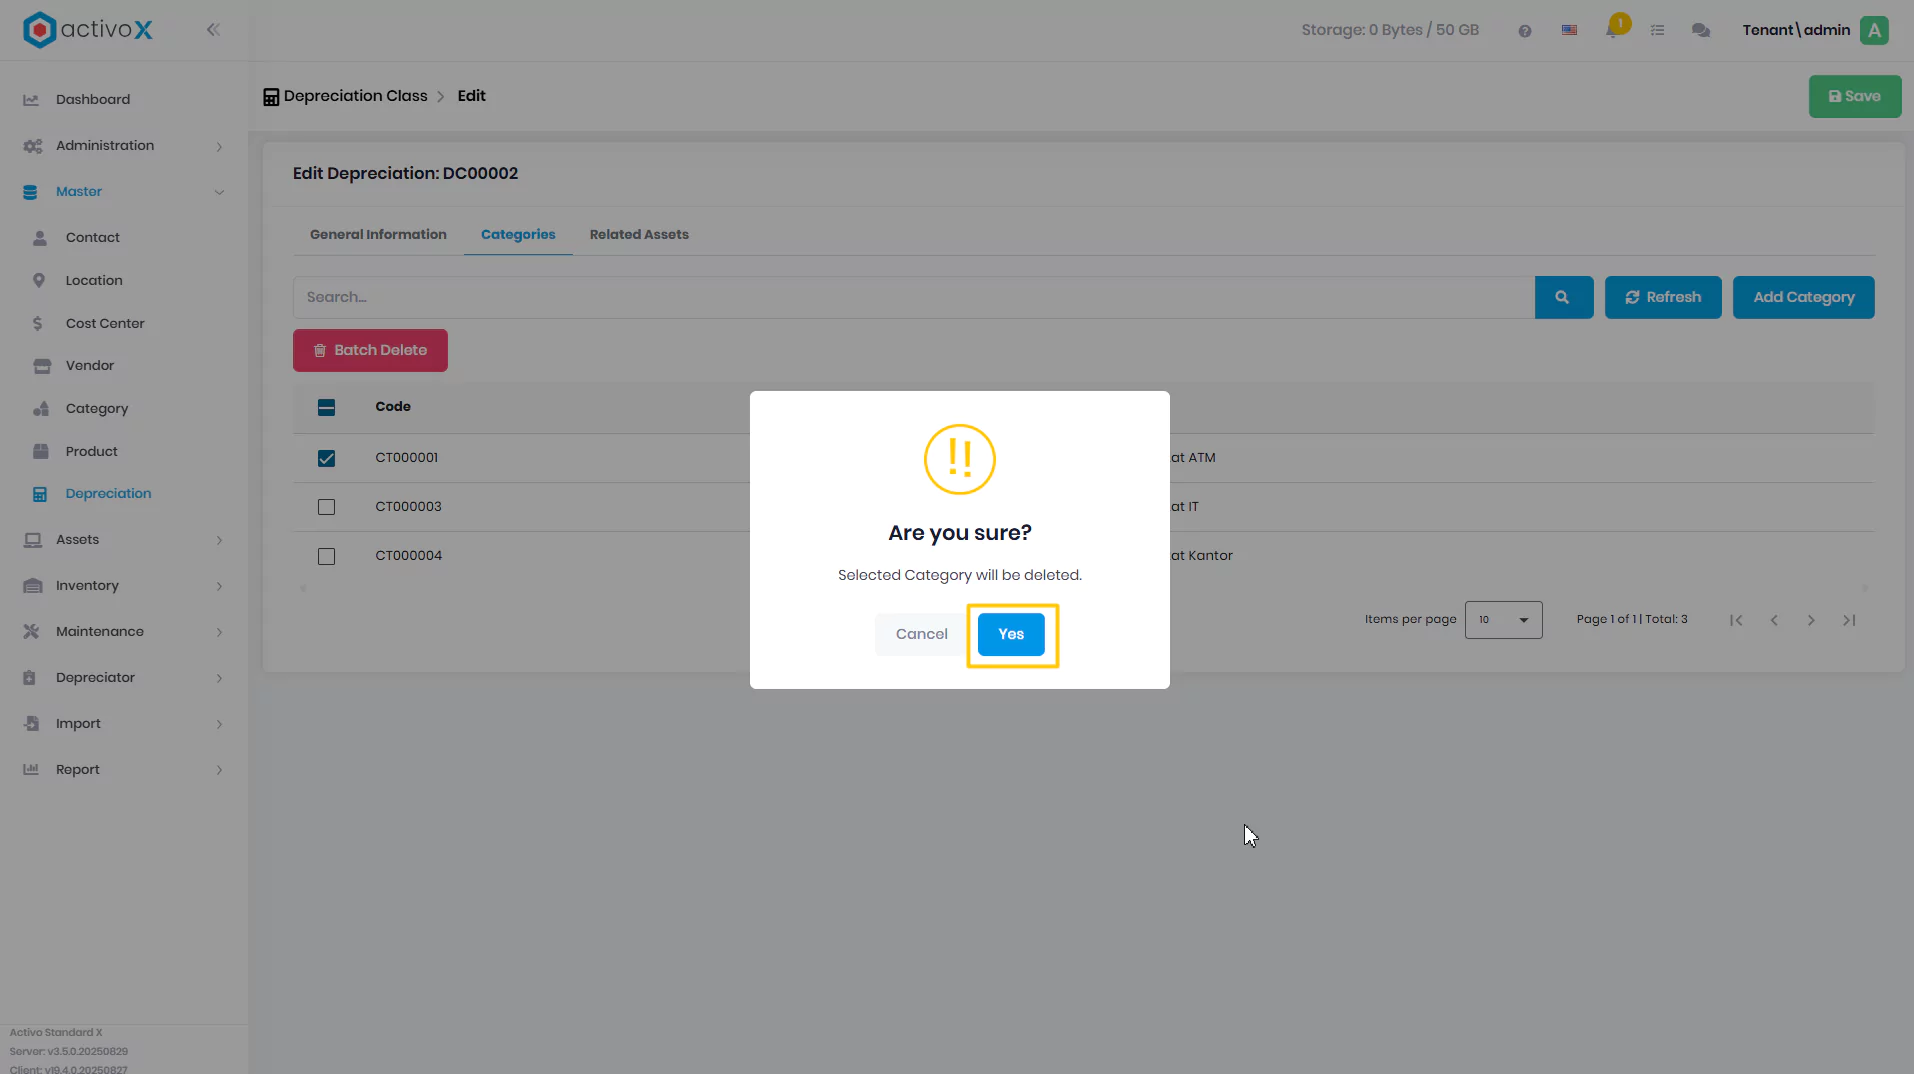
Task: Expand the Import menu chevron
Action: 219,724
